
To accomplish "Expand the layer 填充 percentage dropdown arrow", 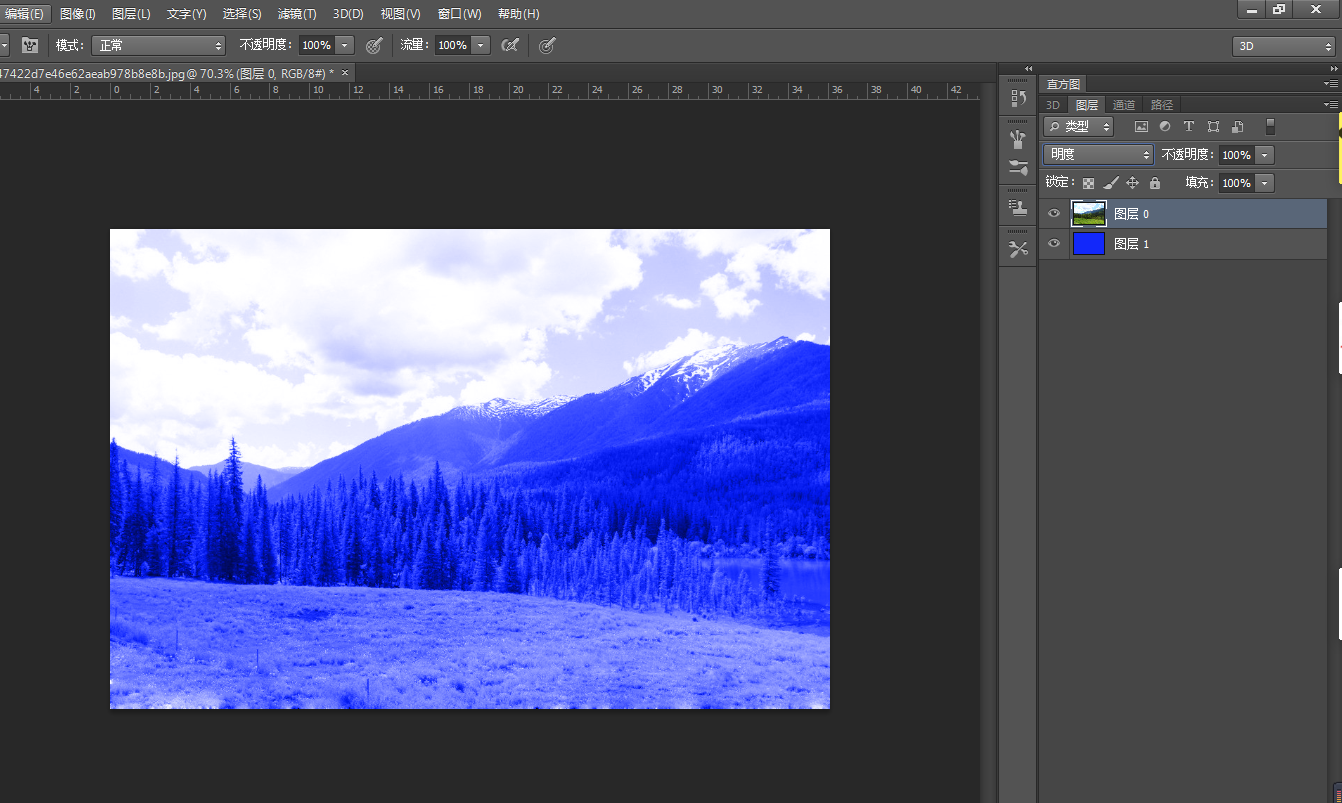I will (x=1265, y=183).
